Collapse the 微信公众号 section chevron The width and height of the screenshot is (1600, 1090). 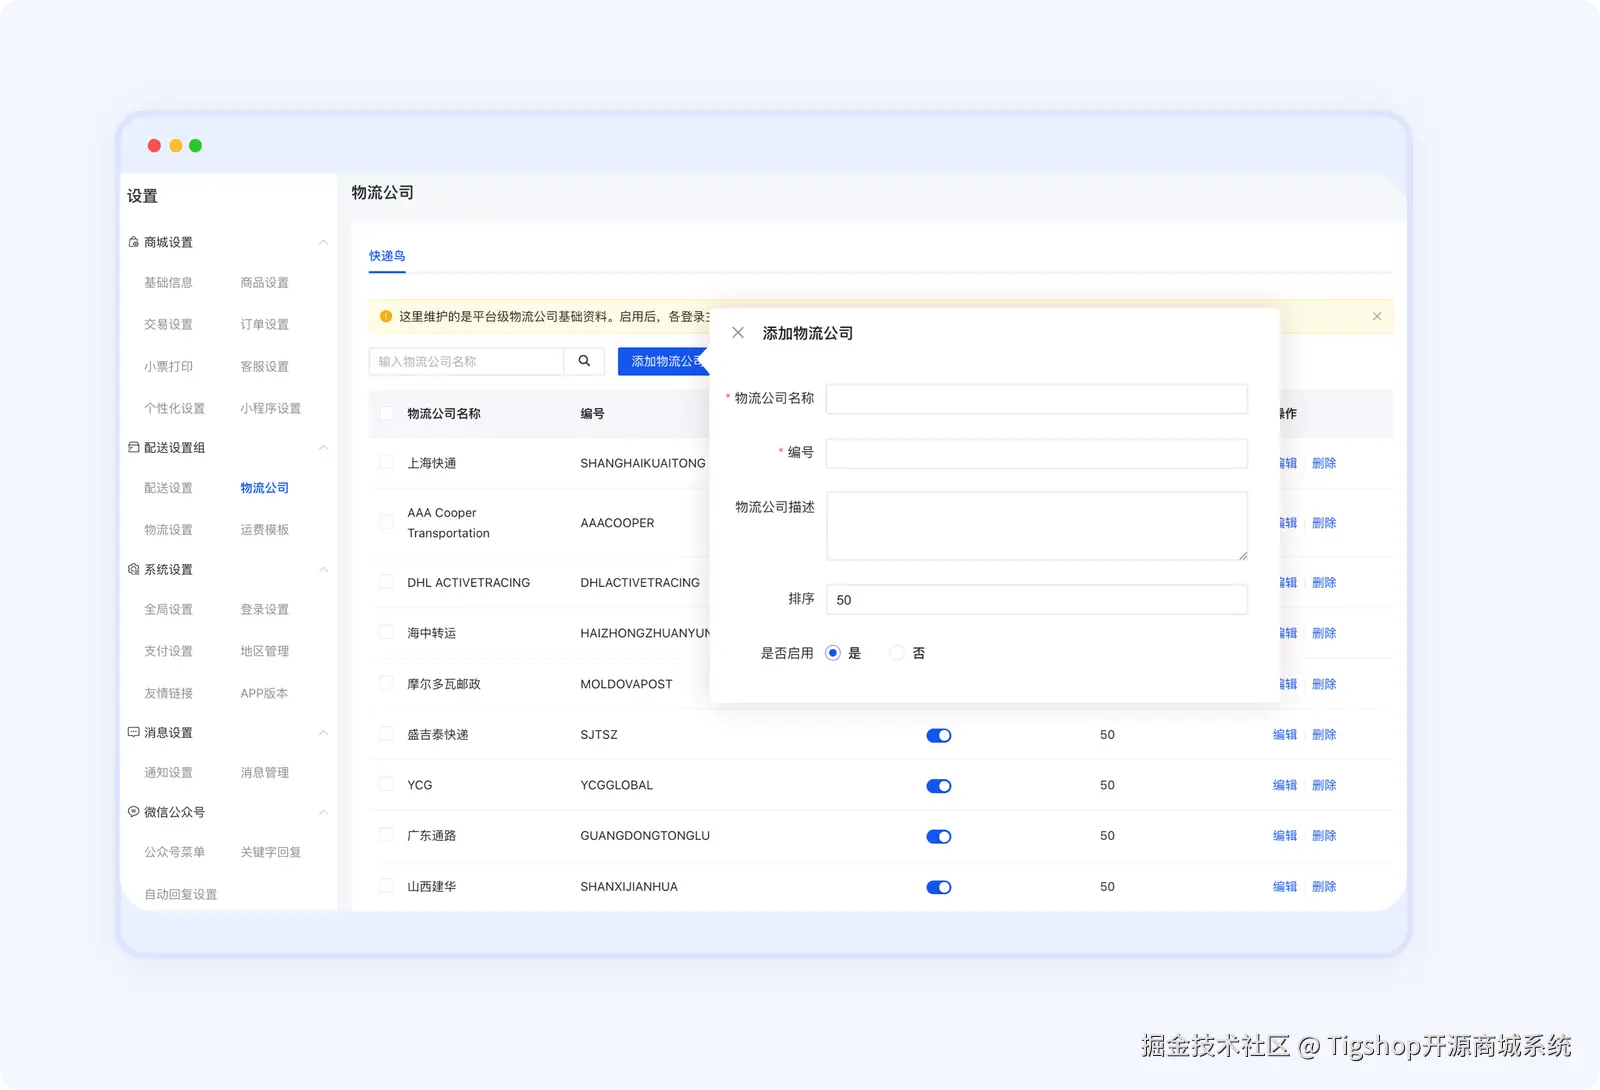[323, 812]
